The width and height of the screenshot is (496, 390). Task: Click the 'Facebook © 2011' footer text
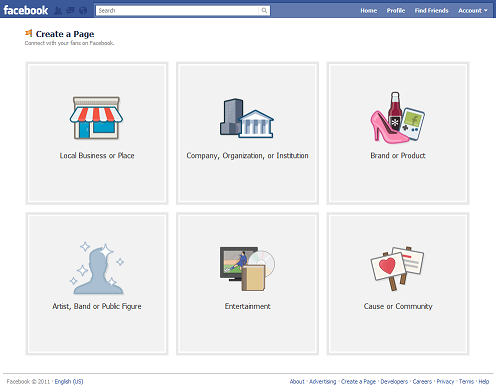(28, 382)
